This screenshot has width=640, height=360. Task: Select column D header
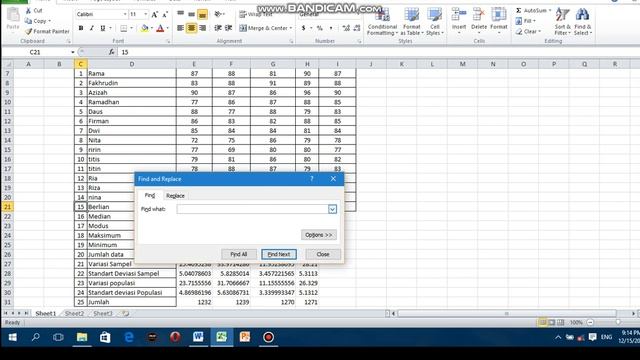click(131, 64)
